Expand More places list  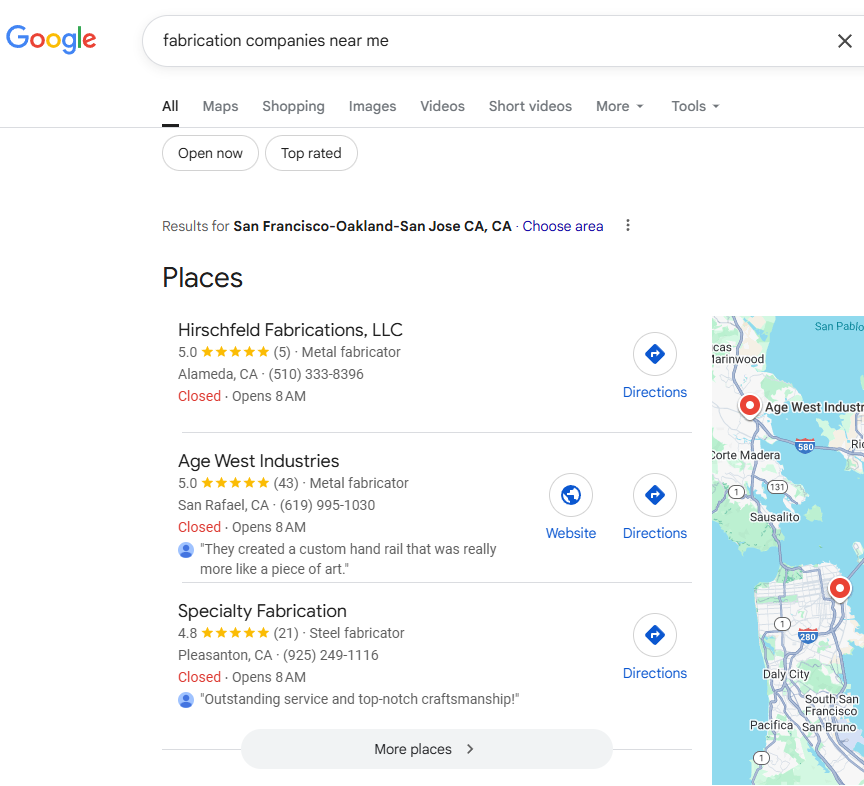426,749
